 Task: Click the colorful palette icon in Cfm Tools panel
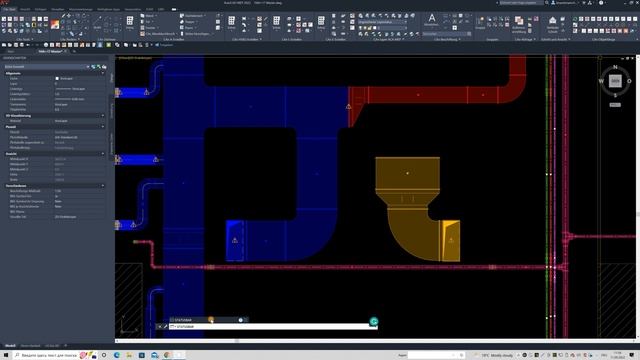tap(55, 24)
